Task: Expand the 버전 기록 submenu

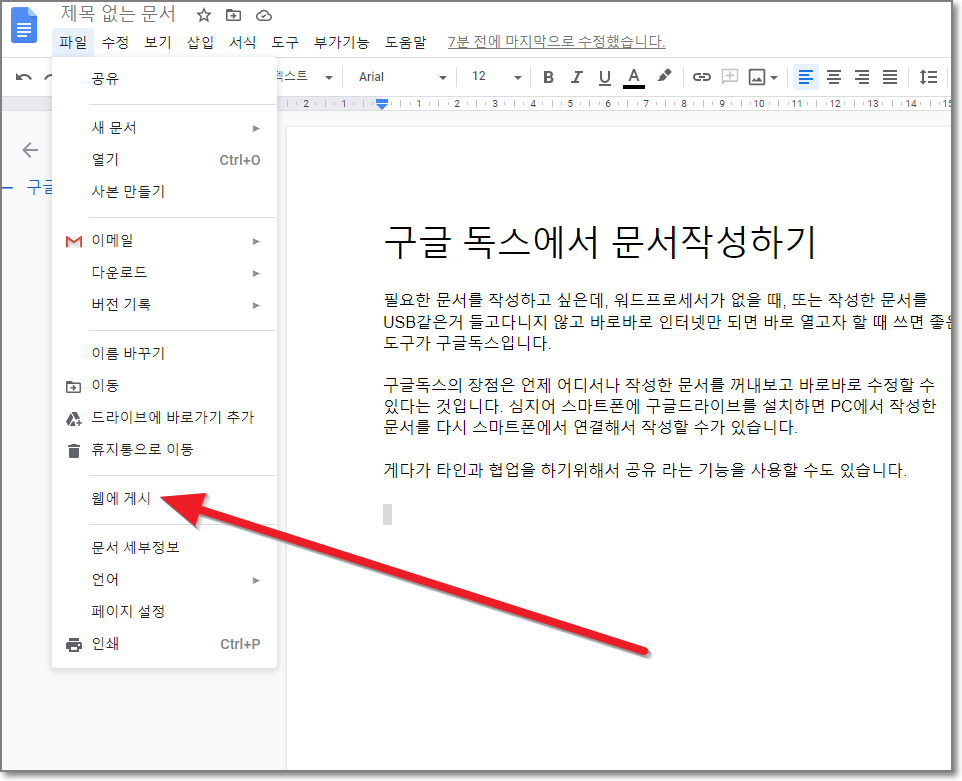Action: 164,304
